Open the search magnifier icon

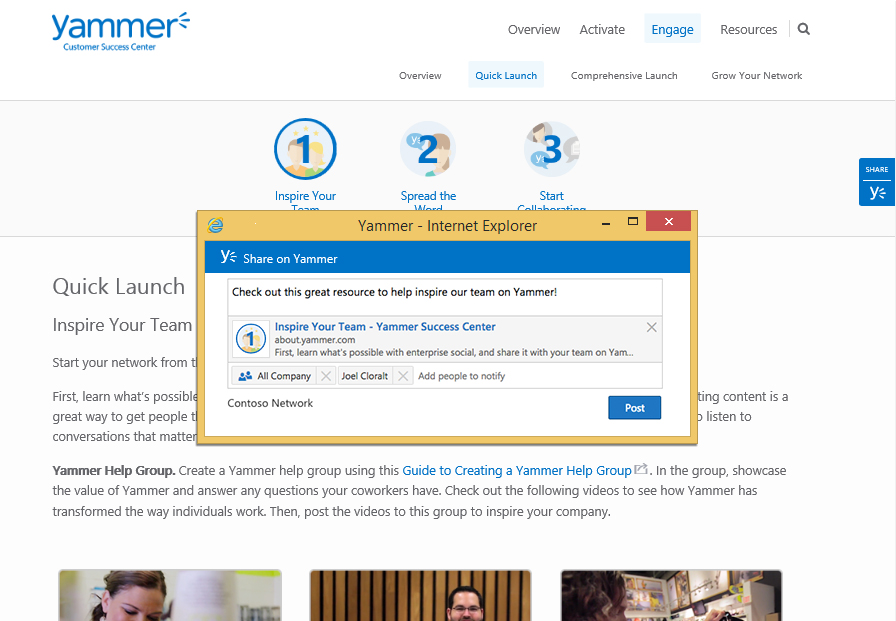pos(803,29)
